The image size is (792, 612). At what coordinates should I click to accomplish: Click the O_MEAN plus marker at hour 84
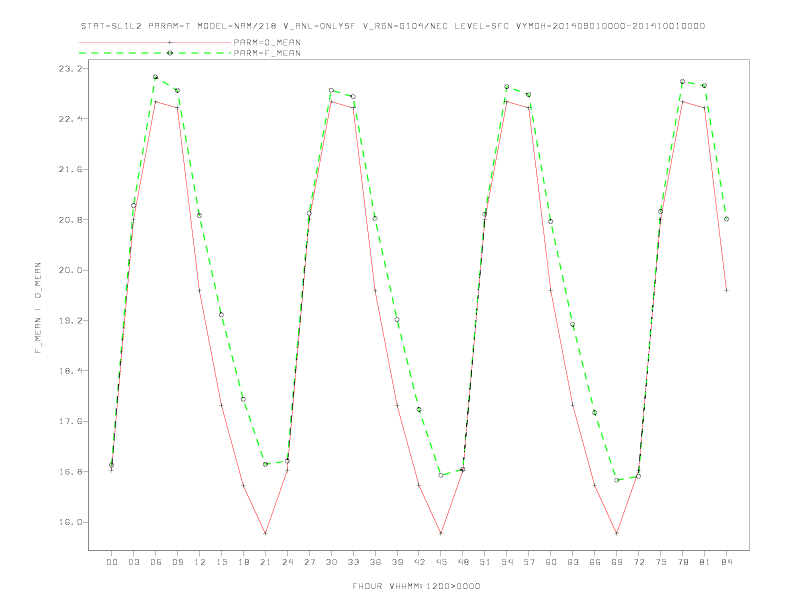[x=727, y=290]
